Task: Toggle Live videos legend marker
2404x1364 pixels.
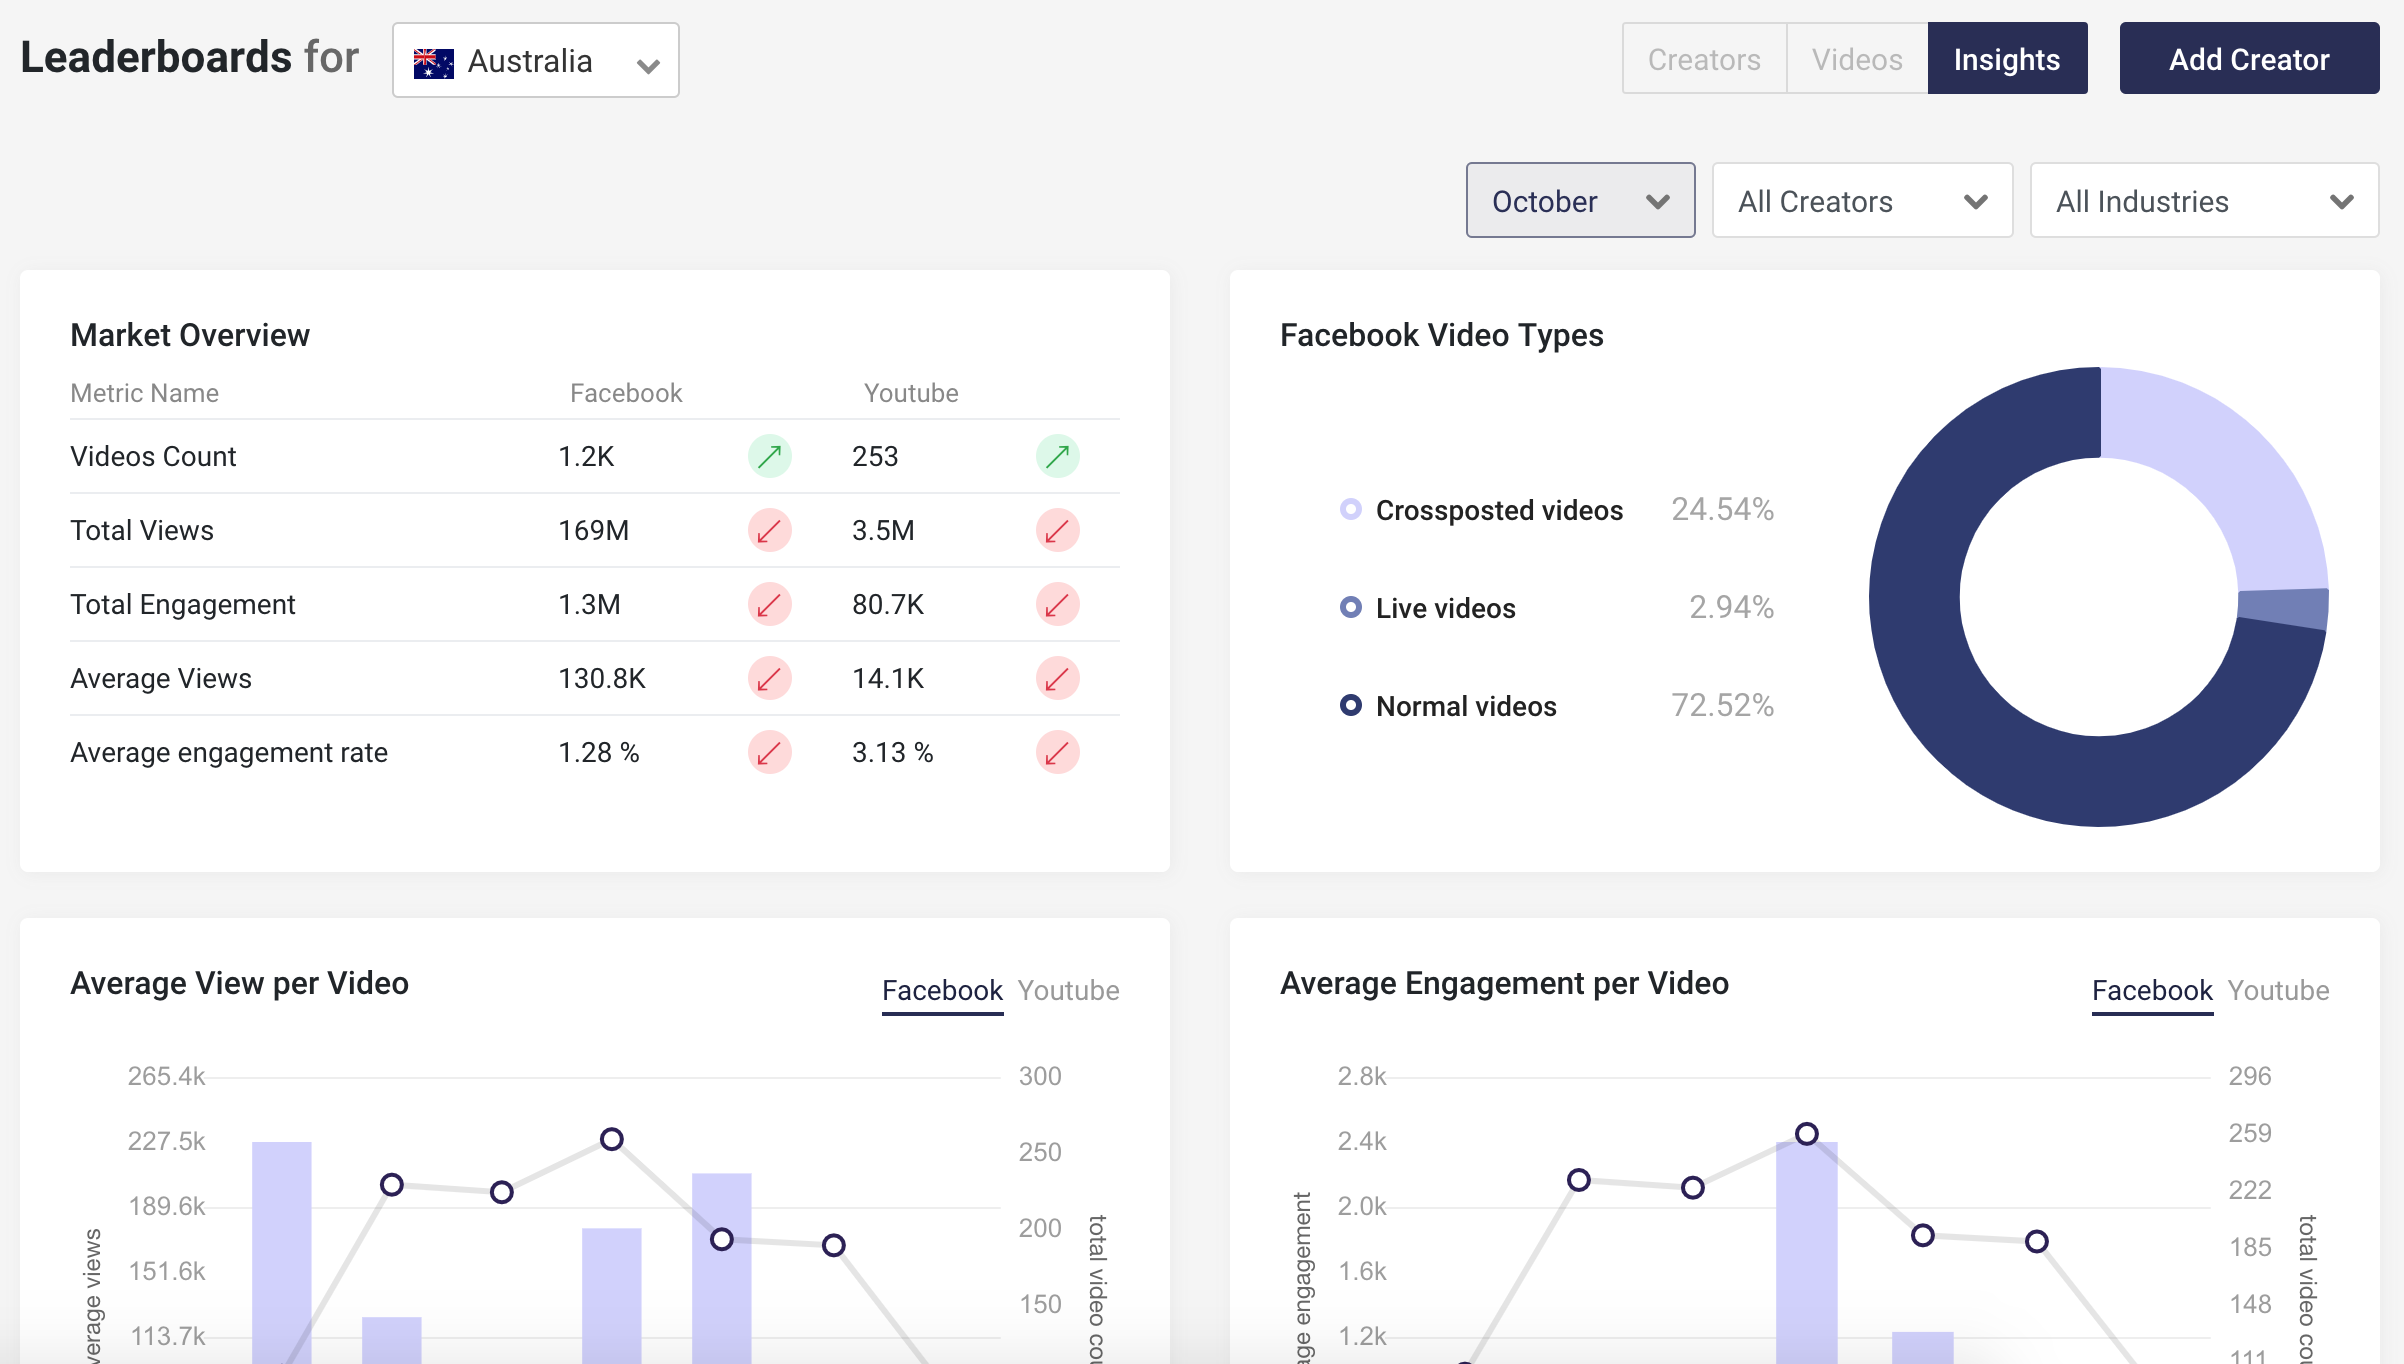Action: [1350, 607]
